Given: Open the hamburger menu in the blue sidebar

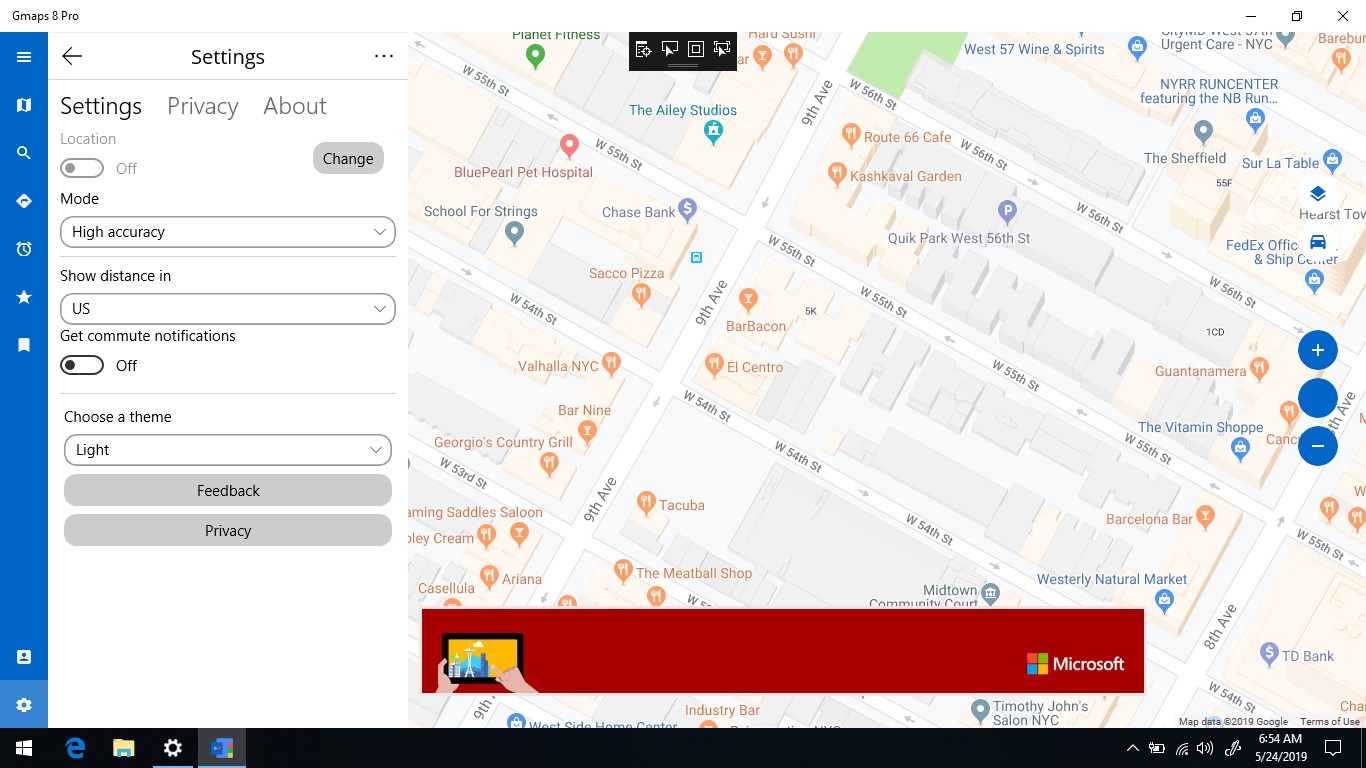Looking at the screenshot, I should point(24,57).
